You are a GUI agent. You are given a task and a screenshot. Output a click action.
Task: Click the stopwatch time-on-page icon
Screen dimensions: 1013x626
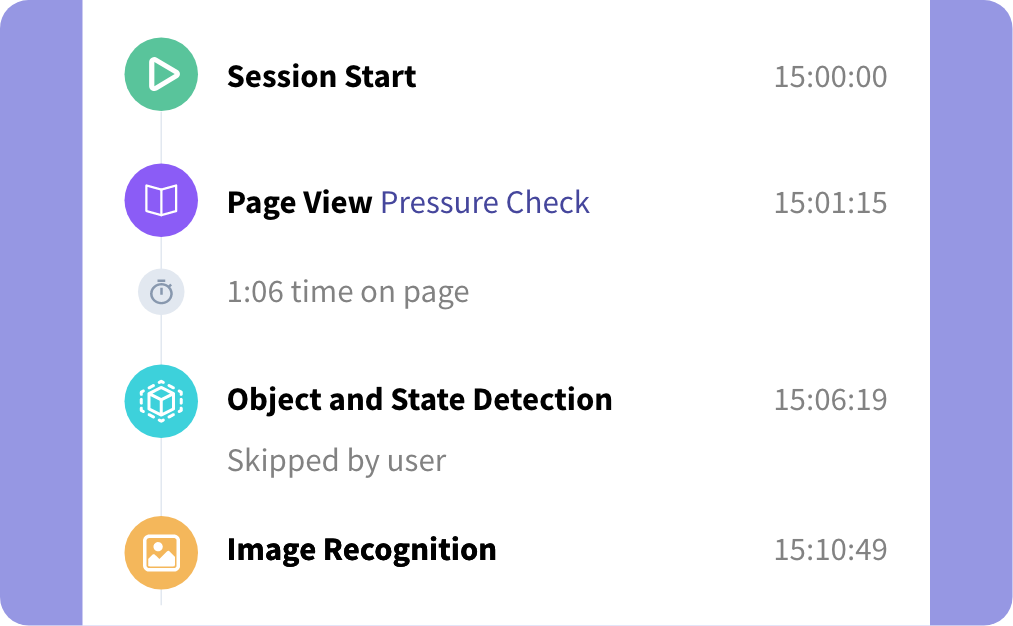point(160,291)
